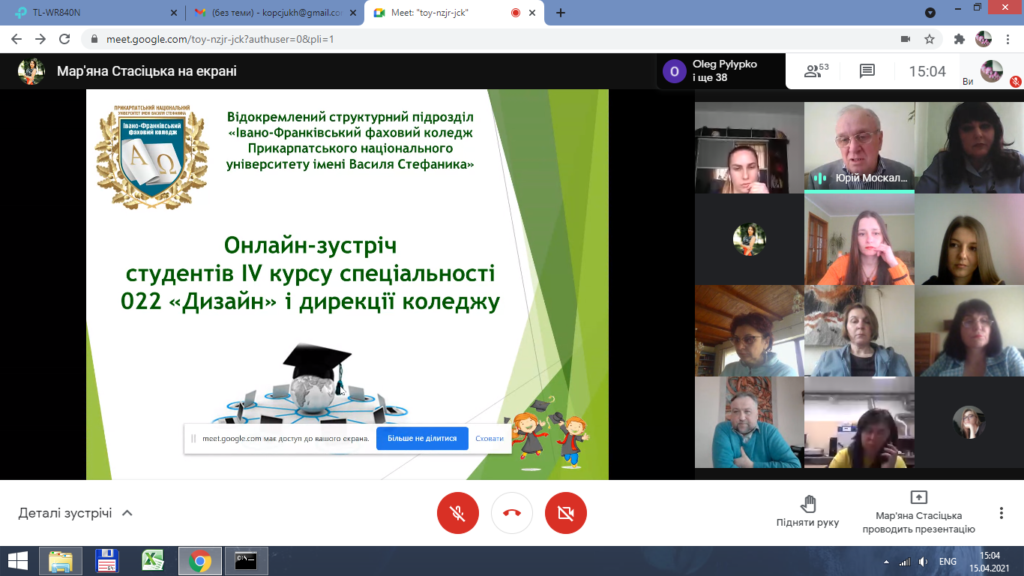Click Сховати to hide sharing notice

pyautogui.click(x=490, y=438)
